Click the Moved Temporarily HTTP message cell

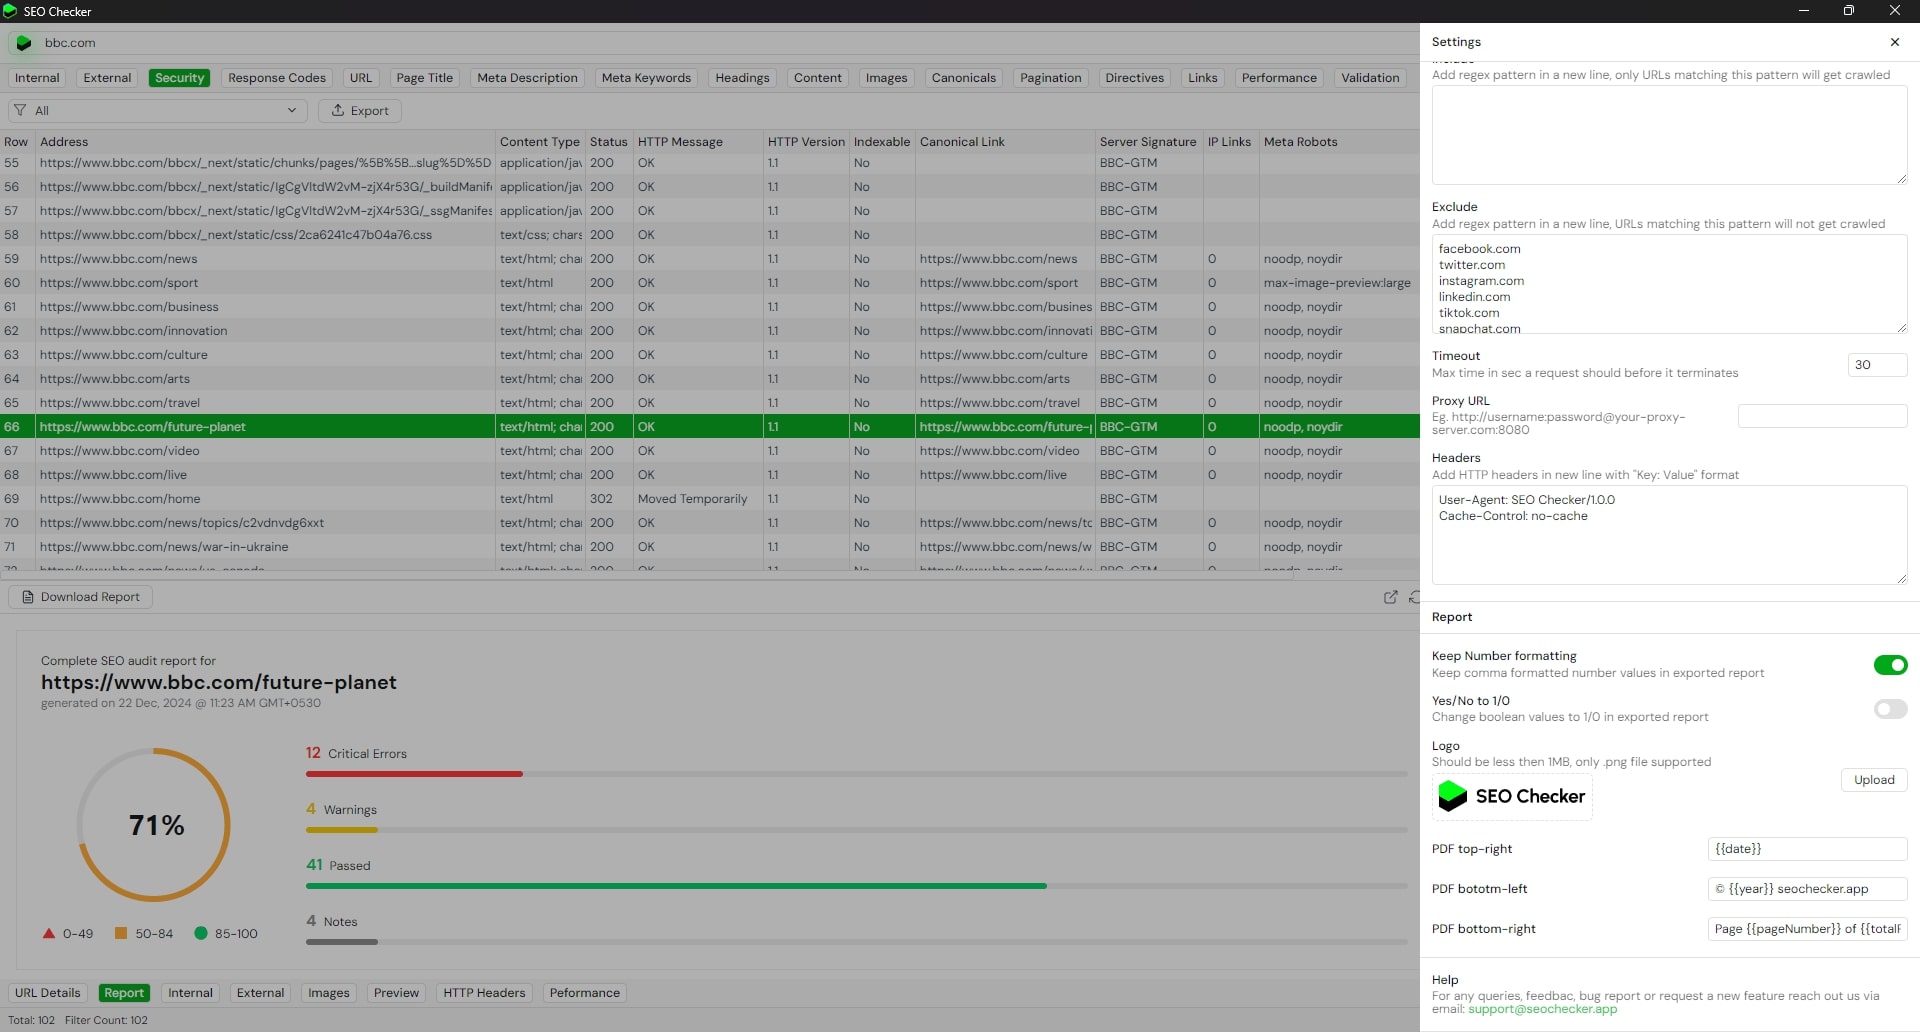tap(698, 499)
